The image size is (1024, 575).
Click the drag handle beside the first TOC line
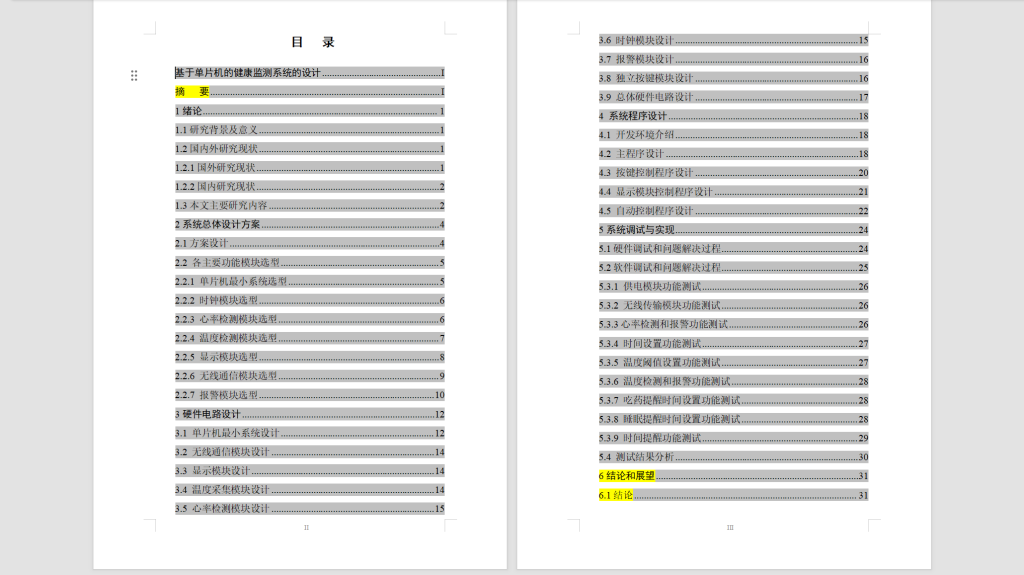(134, 75)
